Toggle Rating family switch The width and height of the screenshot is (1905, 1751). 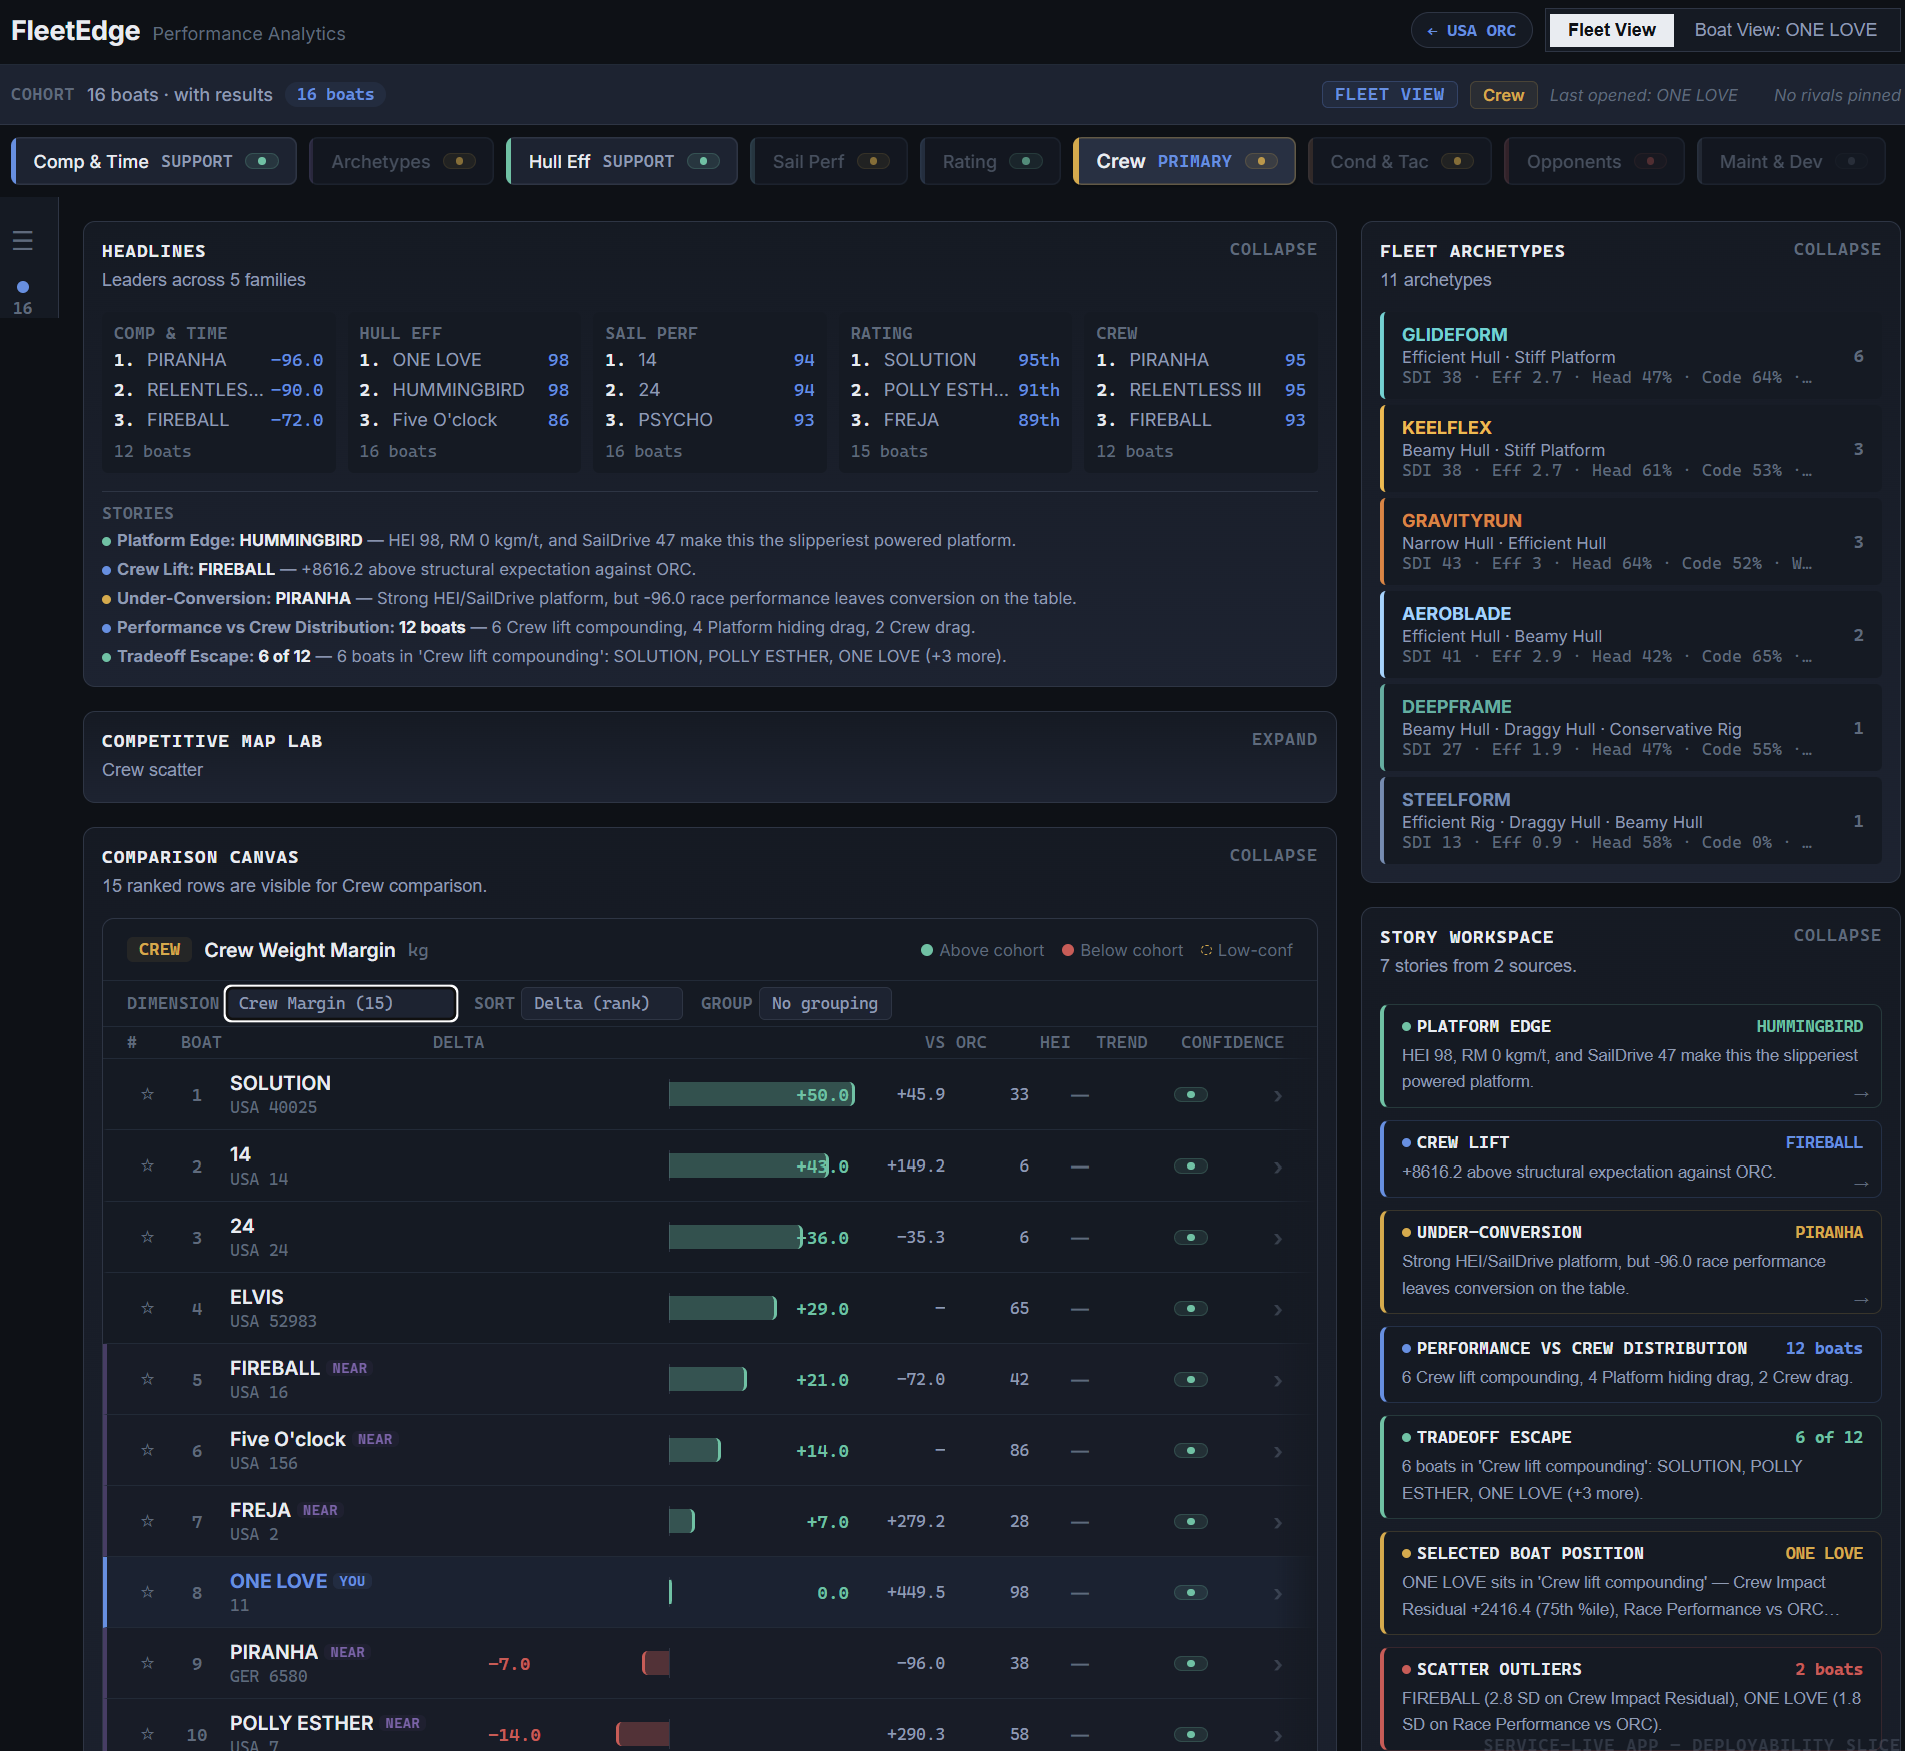point(1026,161)
